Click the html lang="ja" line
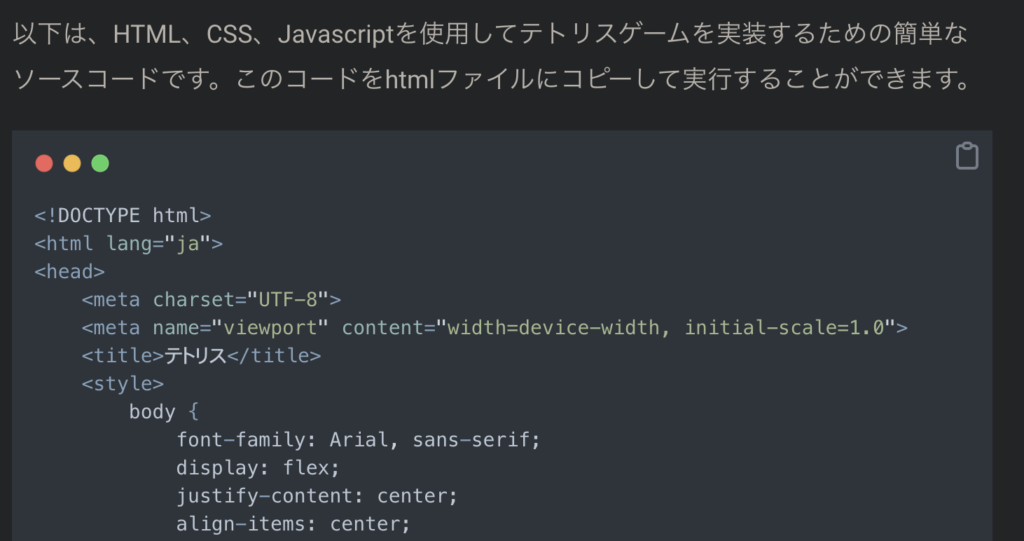This screenshot has width=1024, height=541. point(128,243)
